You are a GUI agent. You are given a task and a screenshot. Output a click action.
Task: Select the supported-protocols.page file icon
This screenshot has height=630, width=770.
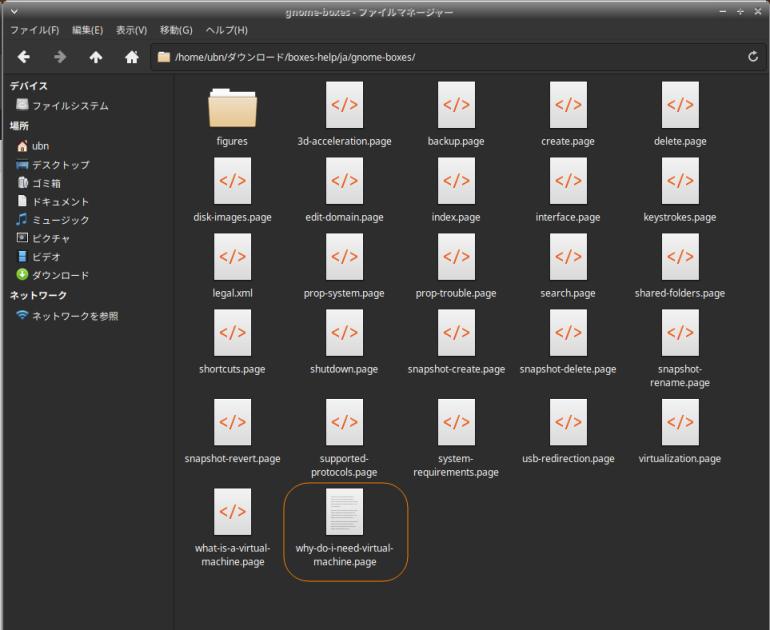[x=344, y=422]
